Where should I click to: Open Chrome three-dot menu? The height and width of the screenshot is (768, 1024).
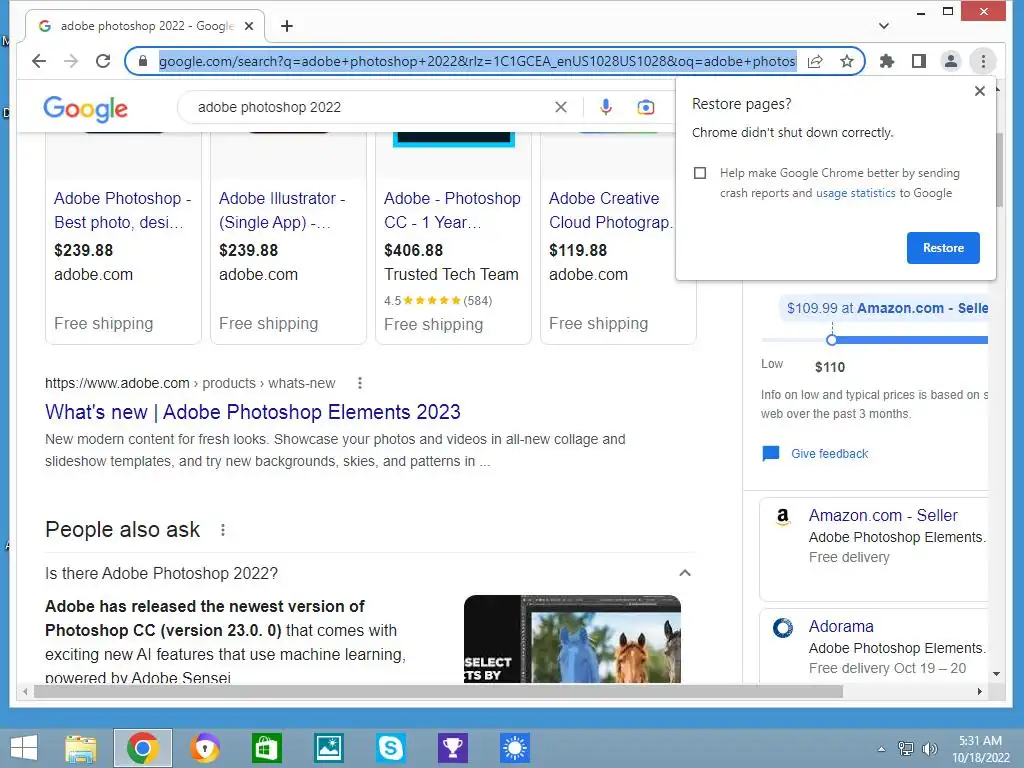(x=983, y=61)
